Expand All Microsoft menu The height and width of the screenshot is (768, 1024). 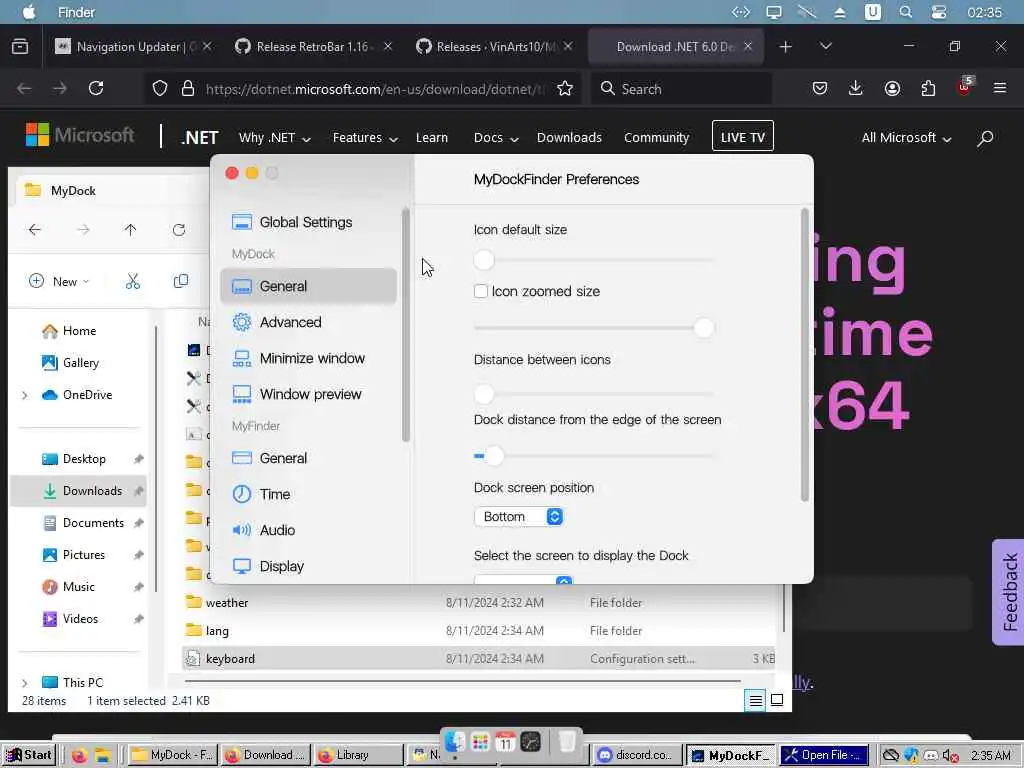(906, 138)
